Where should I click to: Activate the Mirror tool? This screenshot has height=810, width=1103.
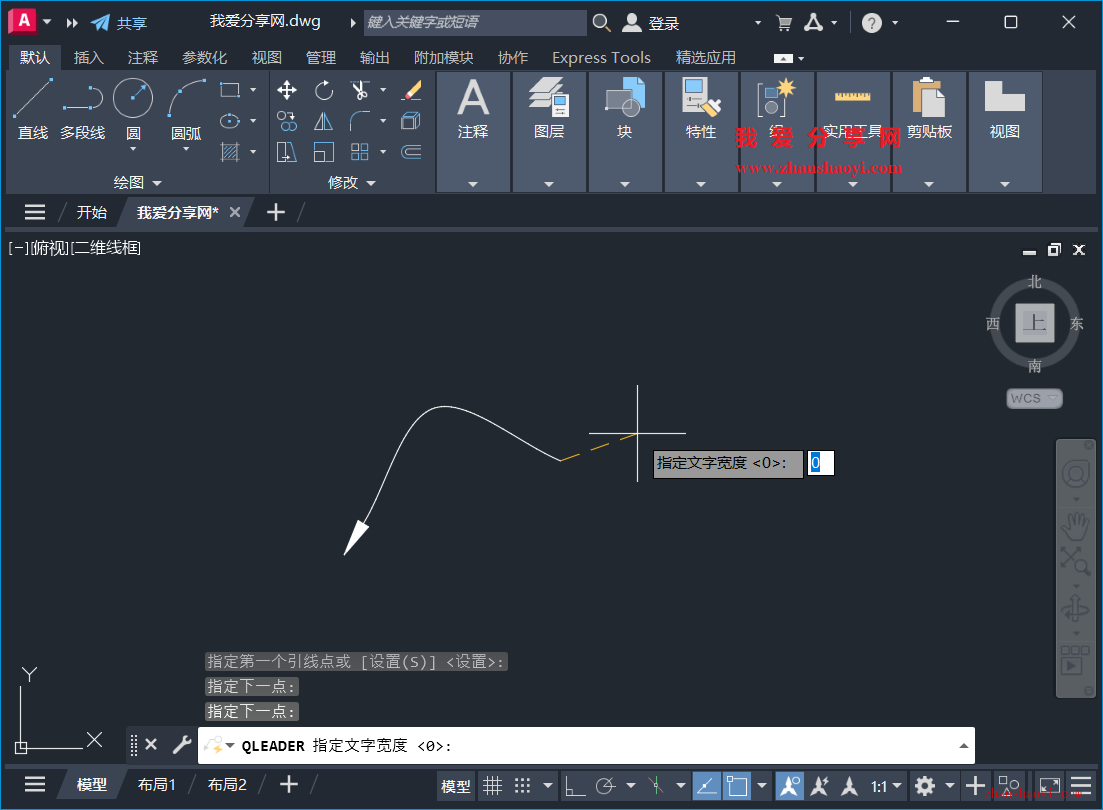tap(324, 121)
